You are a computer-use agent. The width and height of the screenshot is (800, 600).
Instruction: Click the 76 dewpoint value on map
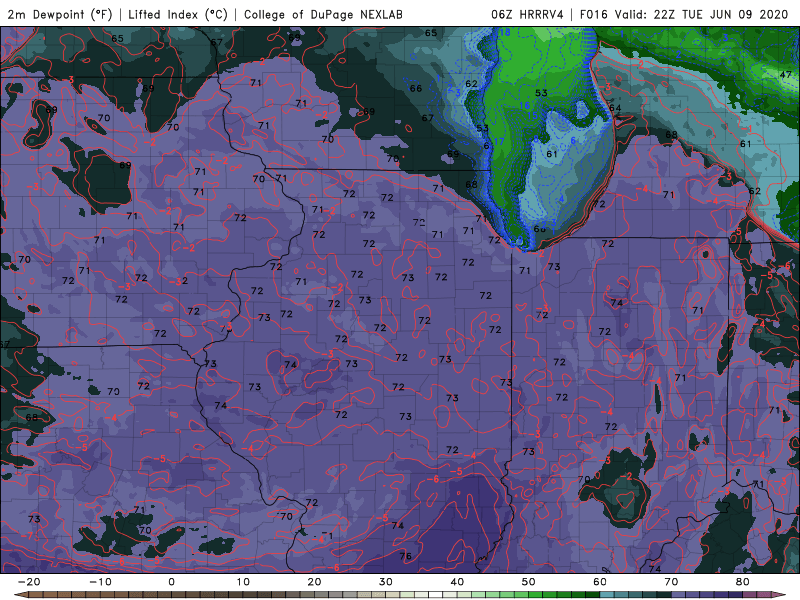406,556
